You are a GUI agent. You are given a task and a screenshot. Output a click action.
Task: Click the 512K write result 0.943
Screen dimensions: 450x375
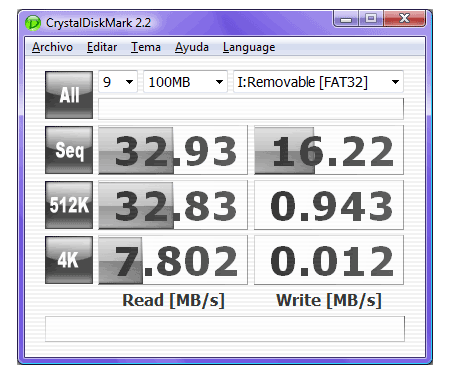pos(329,205)
